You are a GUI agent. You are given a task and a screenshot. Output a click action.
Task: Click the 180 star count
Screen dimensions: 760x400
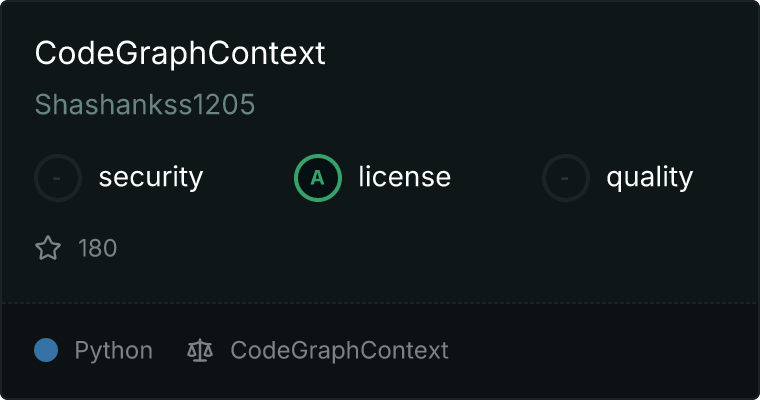[x=97, y=248]
